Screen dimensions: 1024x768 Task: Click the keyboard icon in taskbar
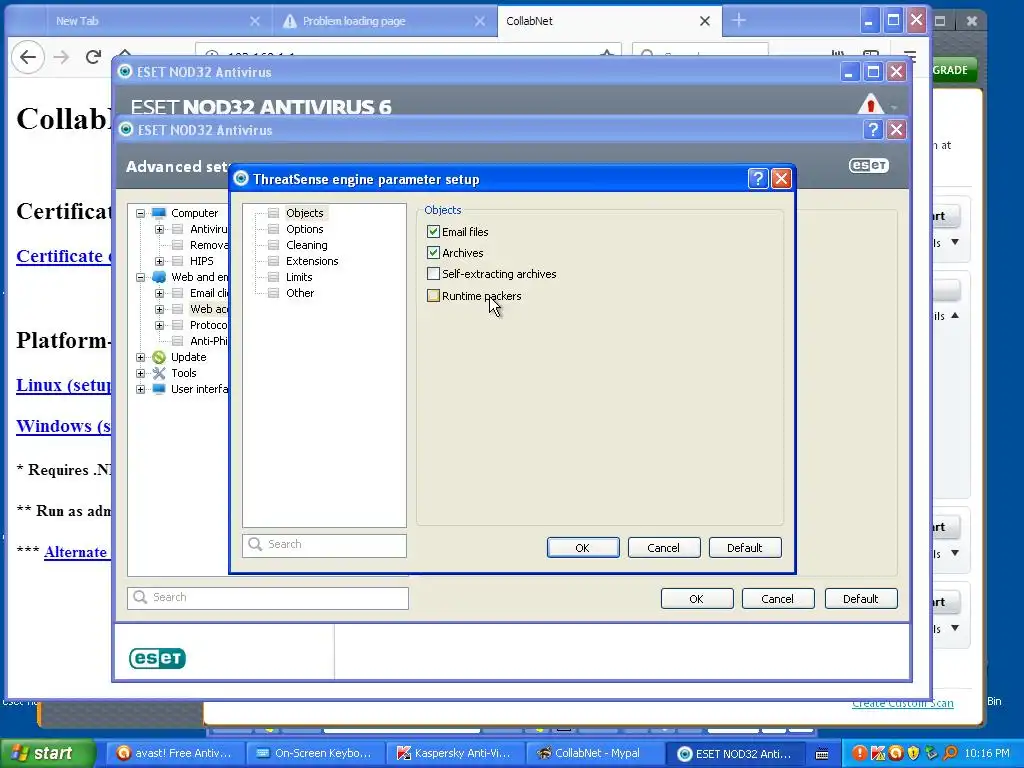point(822,754)
